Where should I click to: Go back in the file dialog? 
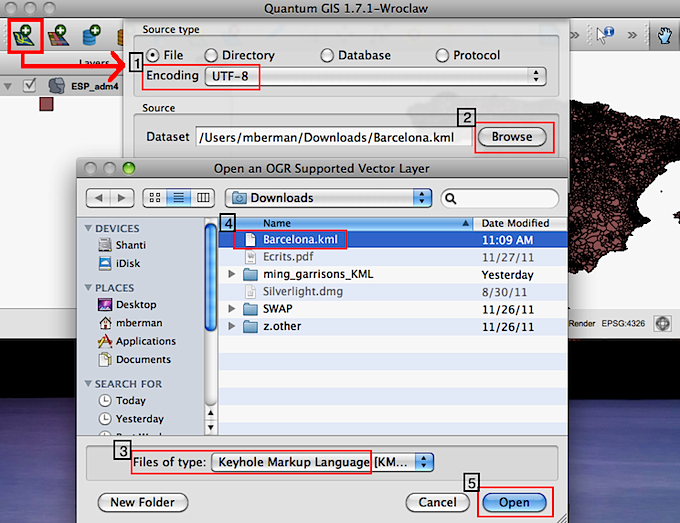click(98, 198)
